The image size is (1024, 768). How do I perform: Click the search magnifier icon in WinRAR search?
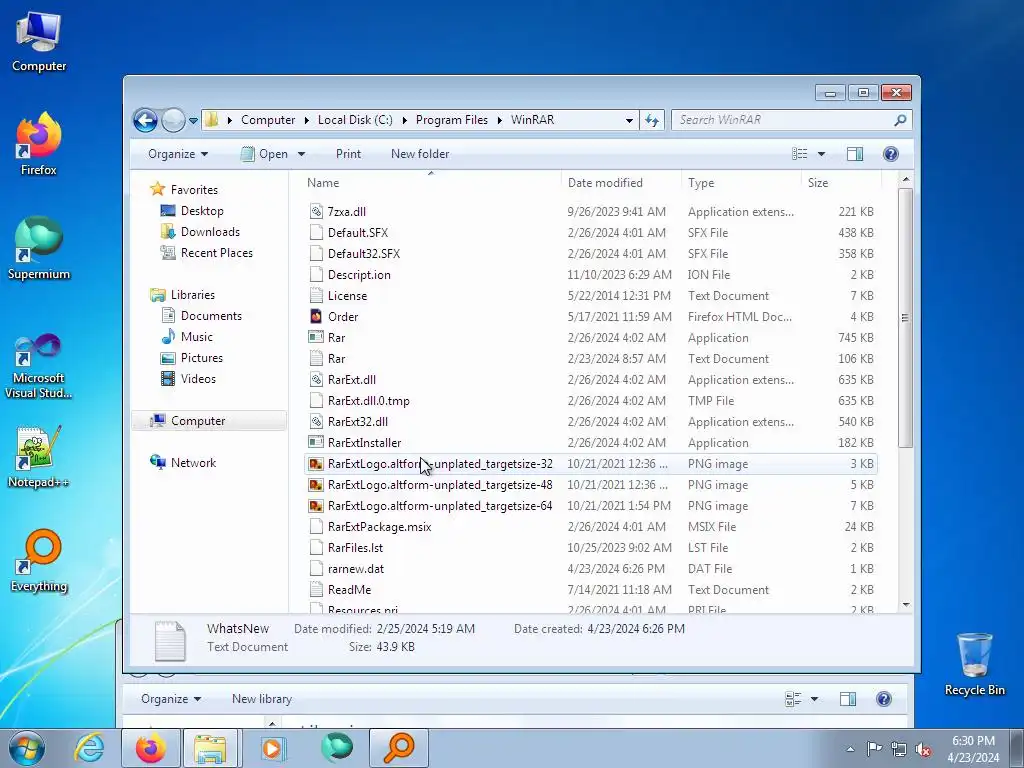901,120
